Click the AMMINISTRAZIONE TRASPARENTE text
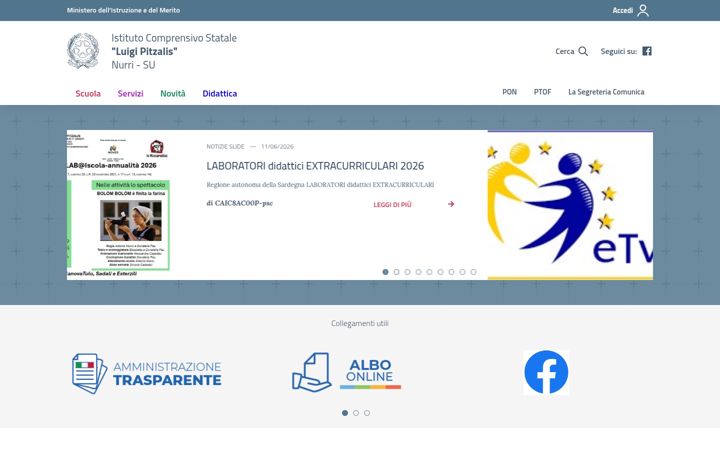Image resolution: width=720 pixels, height=450 pixels. tap(167, 373)
